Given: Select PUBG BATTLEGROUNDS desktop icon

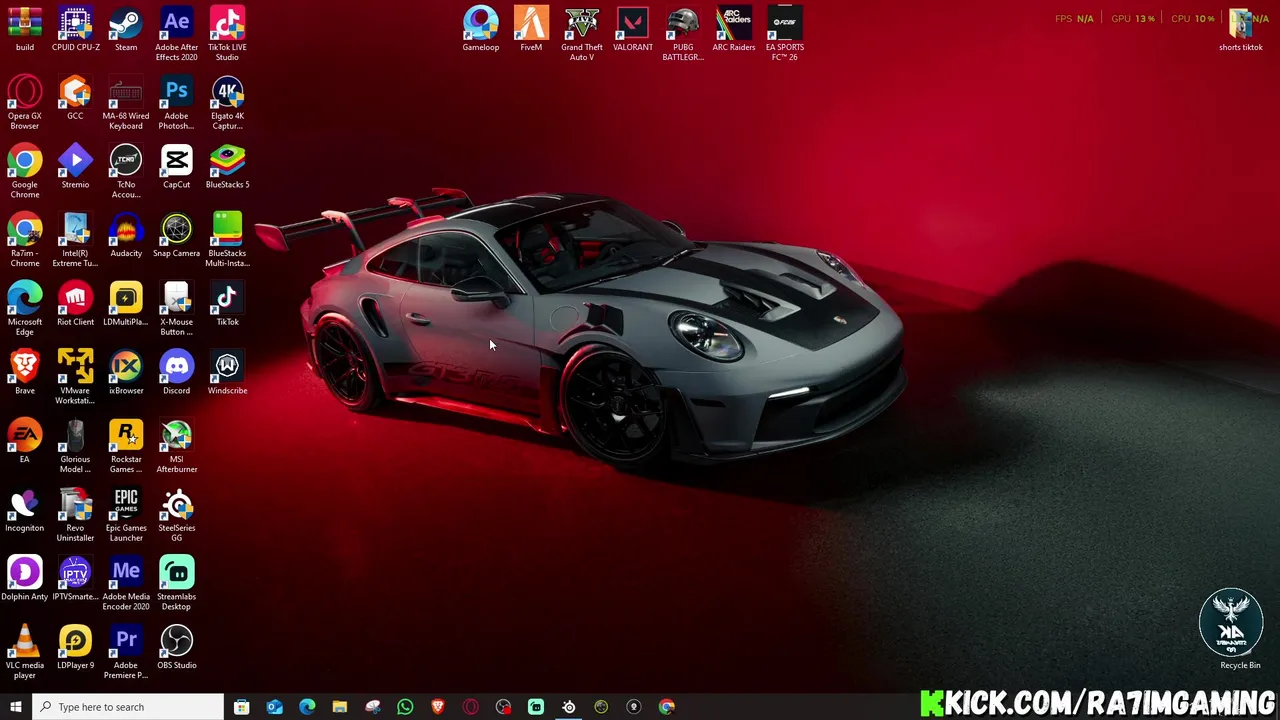Looking at the screenshot, I should (683, 33).
